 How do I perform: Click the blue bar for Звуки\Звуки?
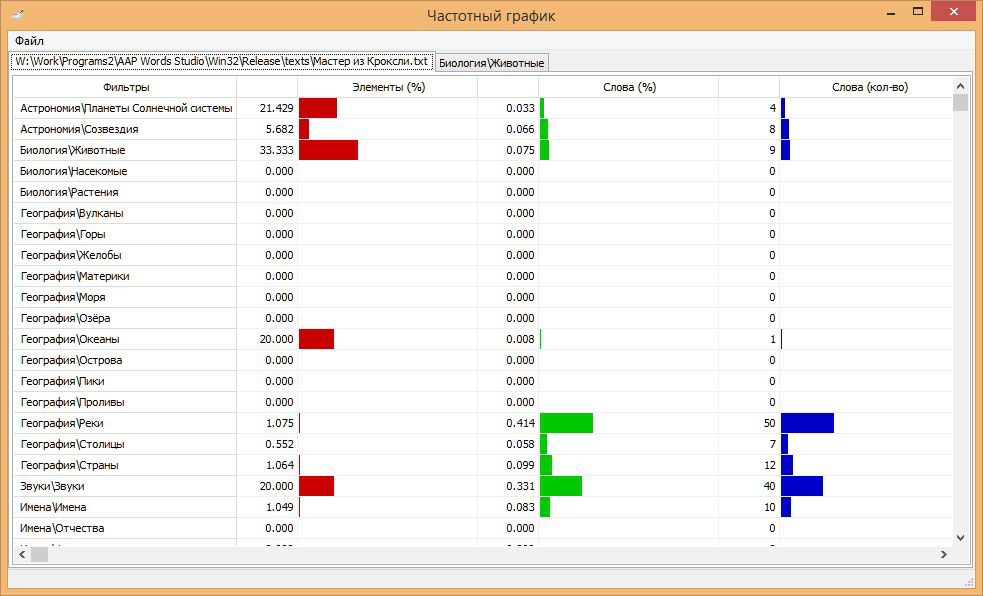pos(802,486)
